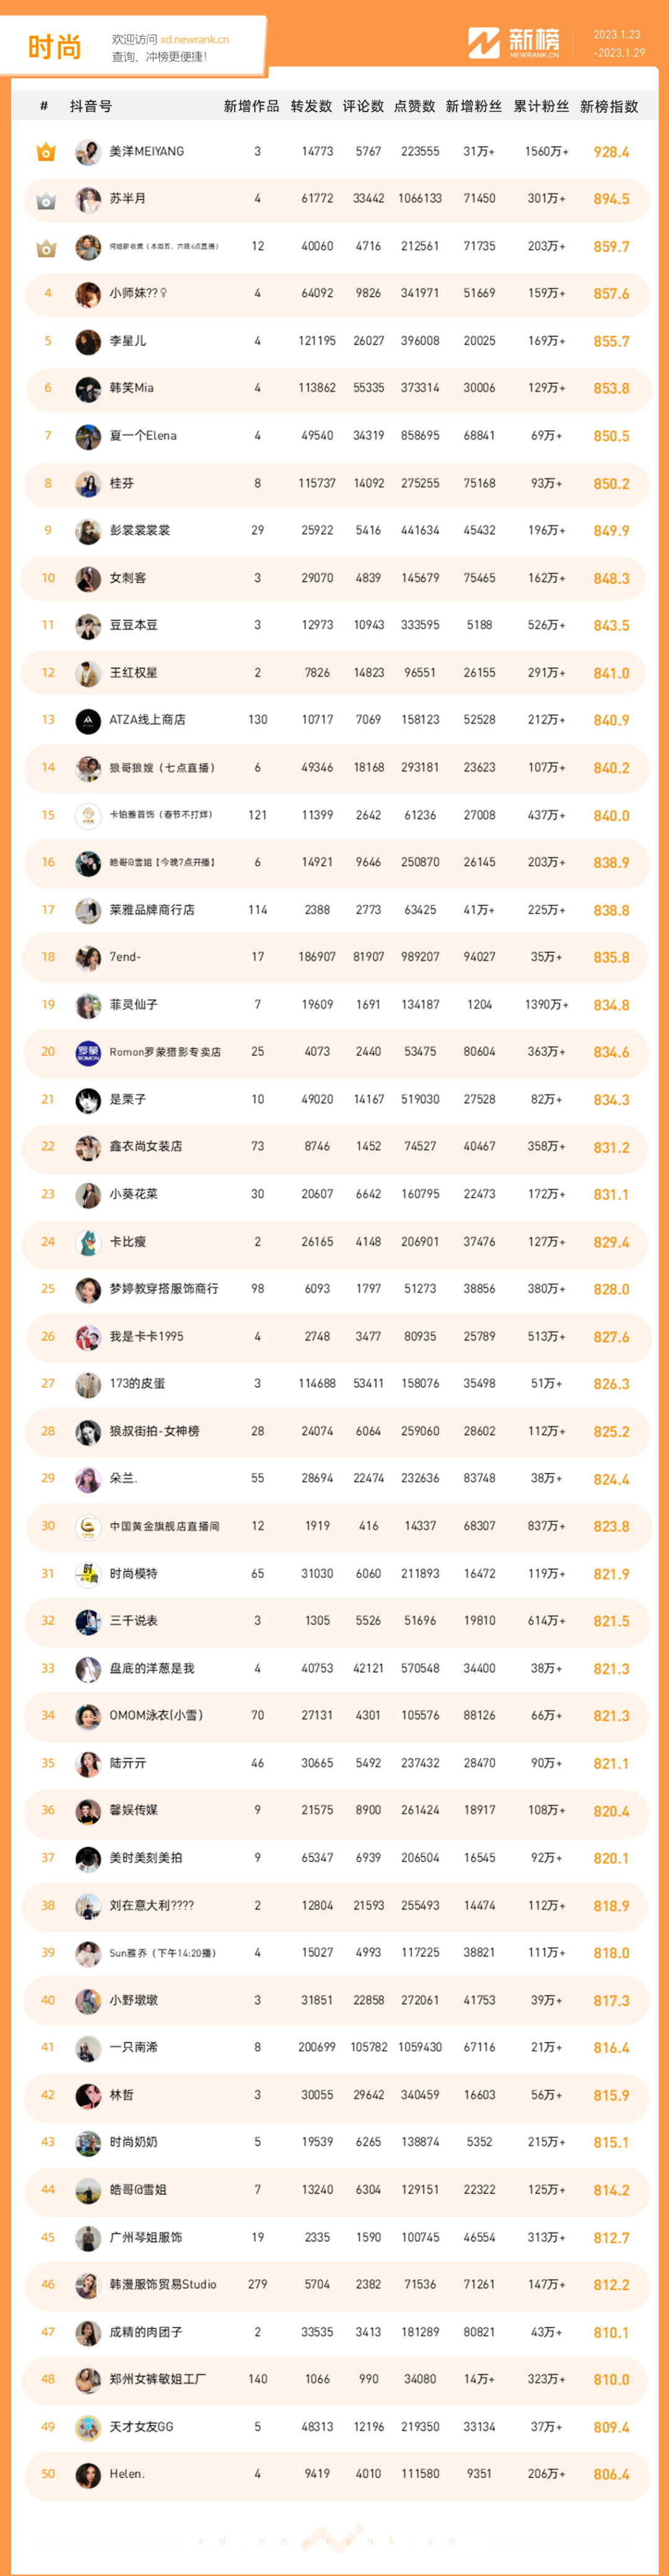Viewport: 669px width, 2576px height.
Task: Click the 2023.1.23-2023.1.29 date range
Action: click(618, 44)
